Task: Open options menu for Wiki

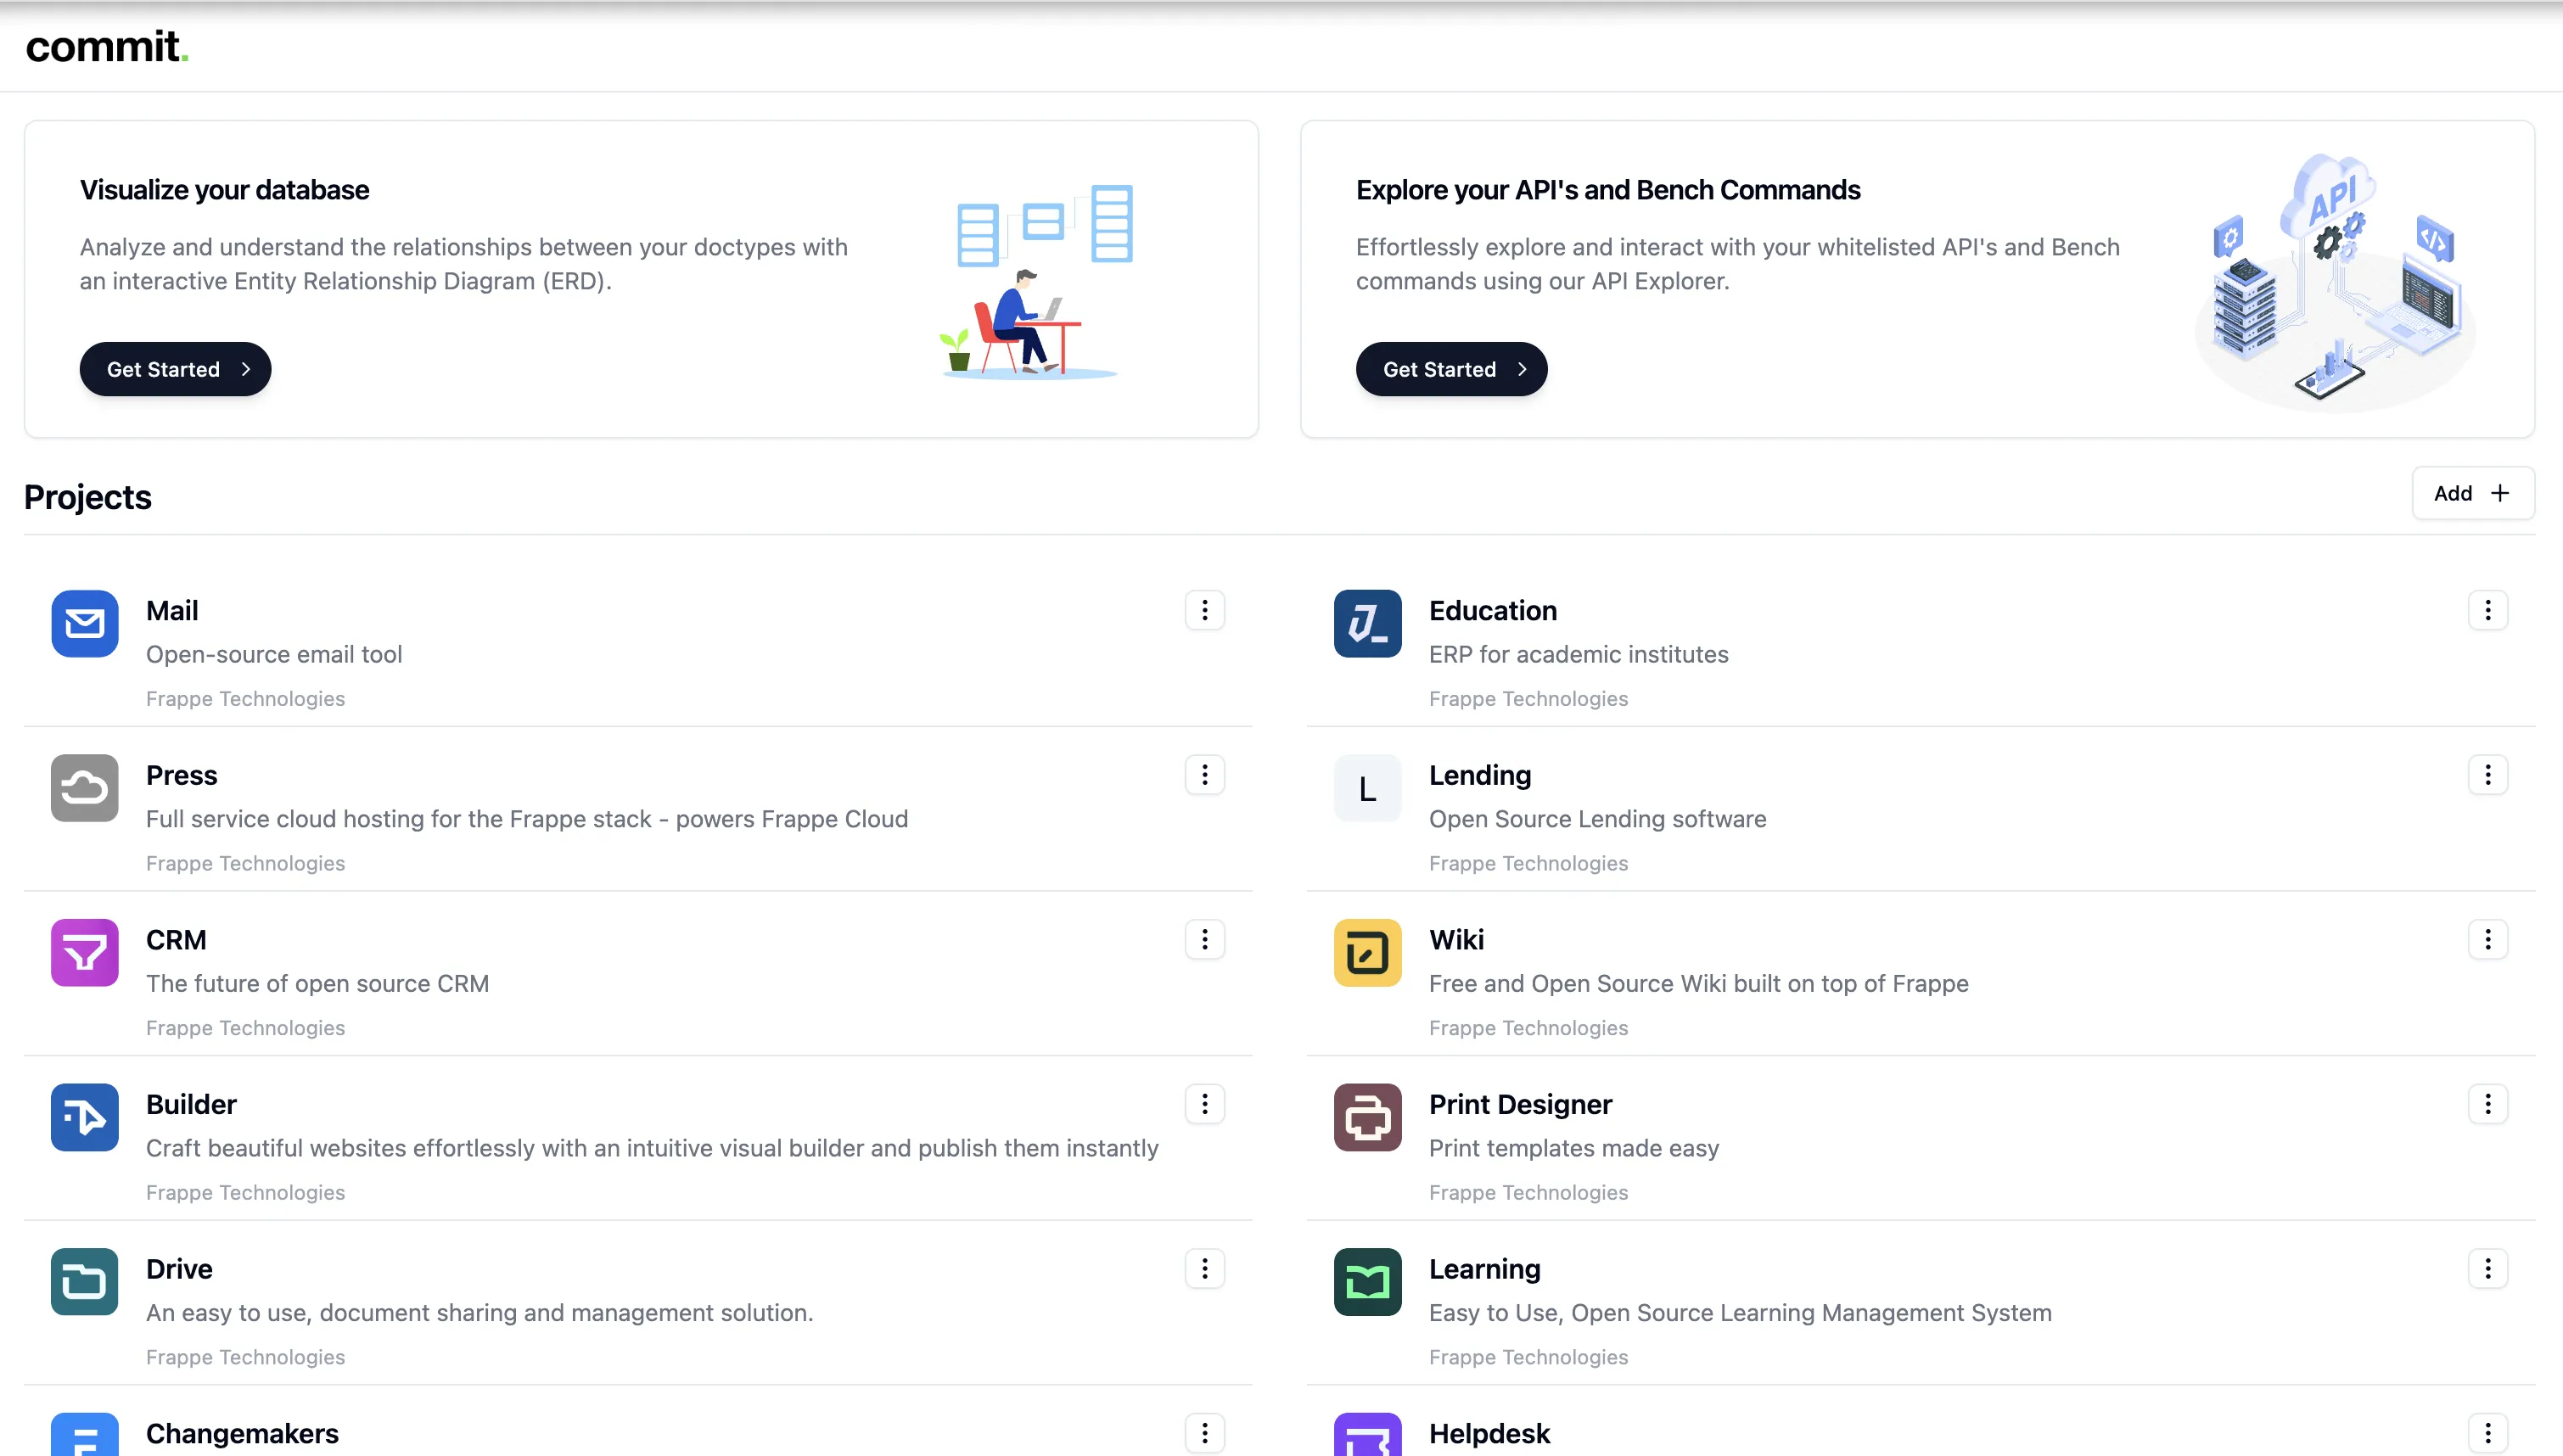Action: coord(2487,939)
